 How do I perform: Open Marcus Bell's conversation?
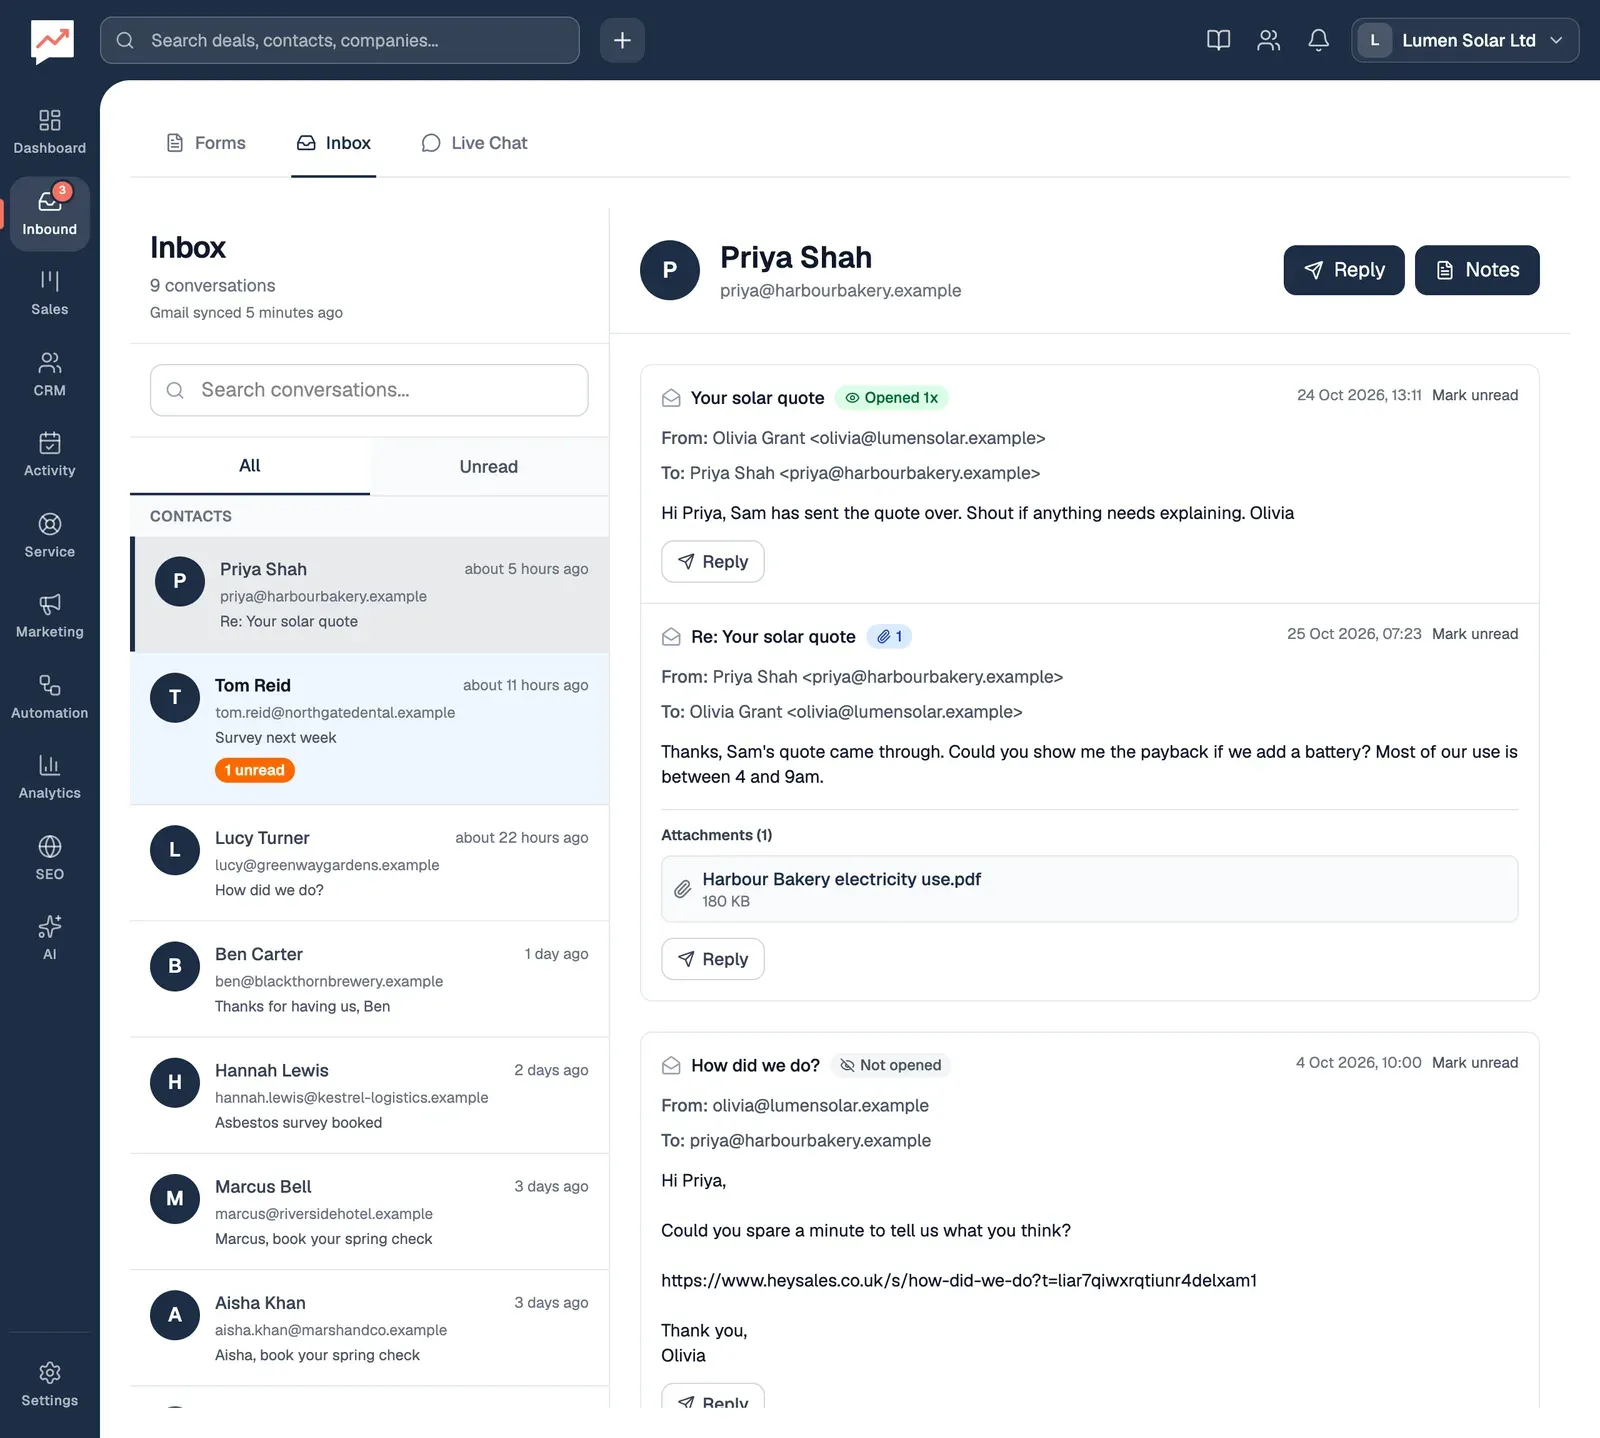(369, 1212)
